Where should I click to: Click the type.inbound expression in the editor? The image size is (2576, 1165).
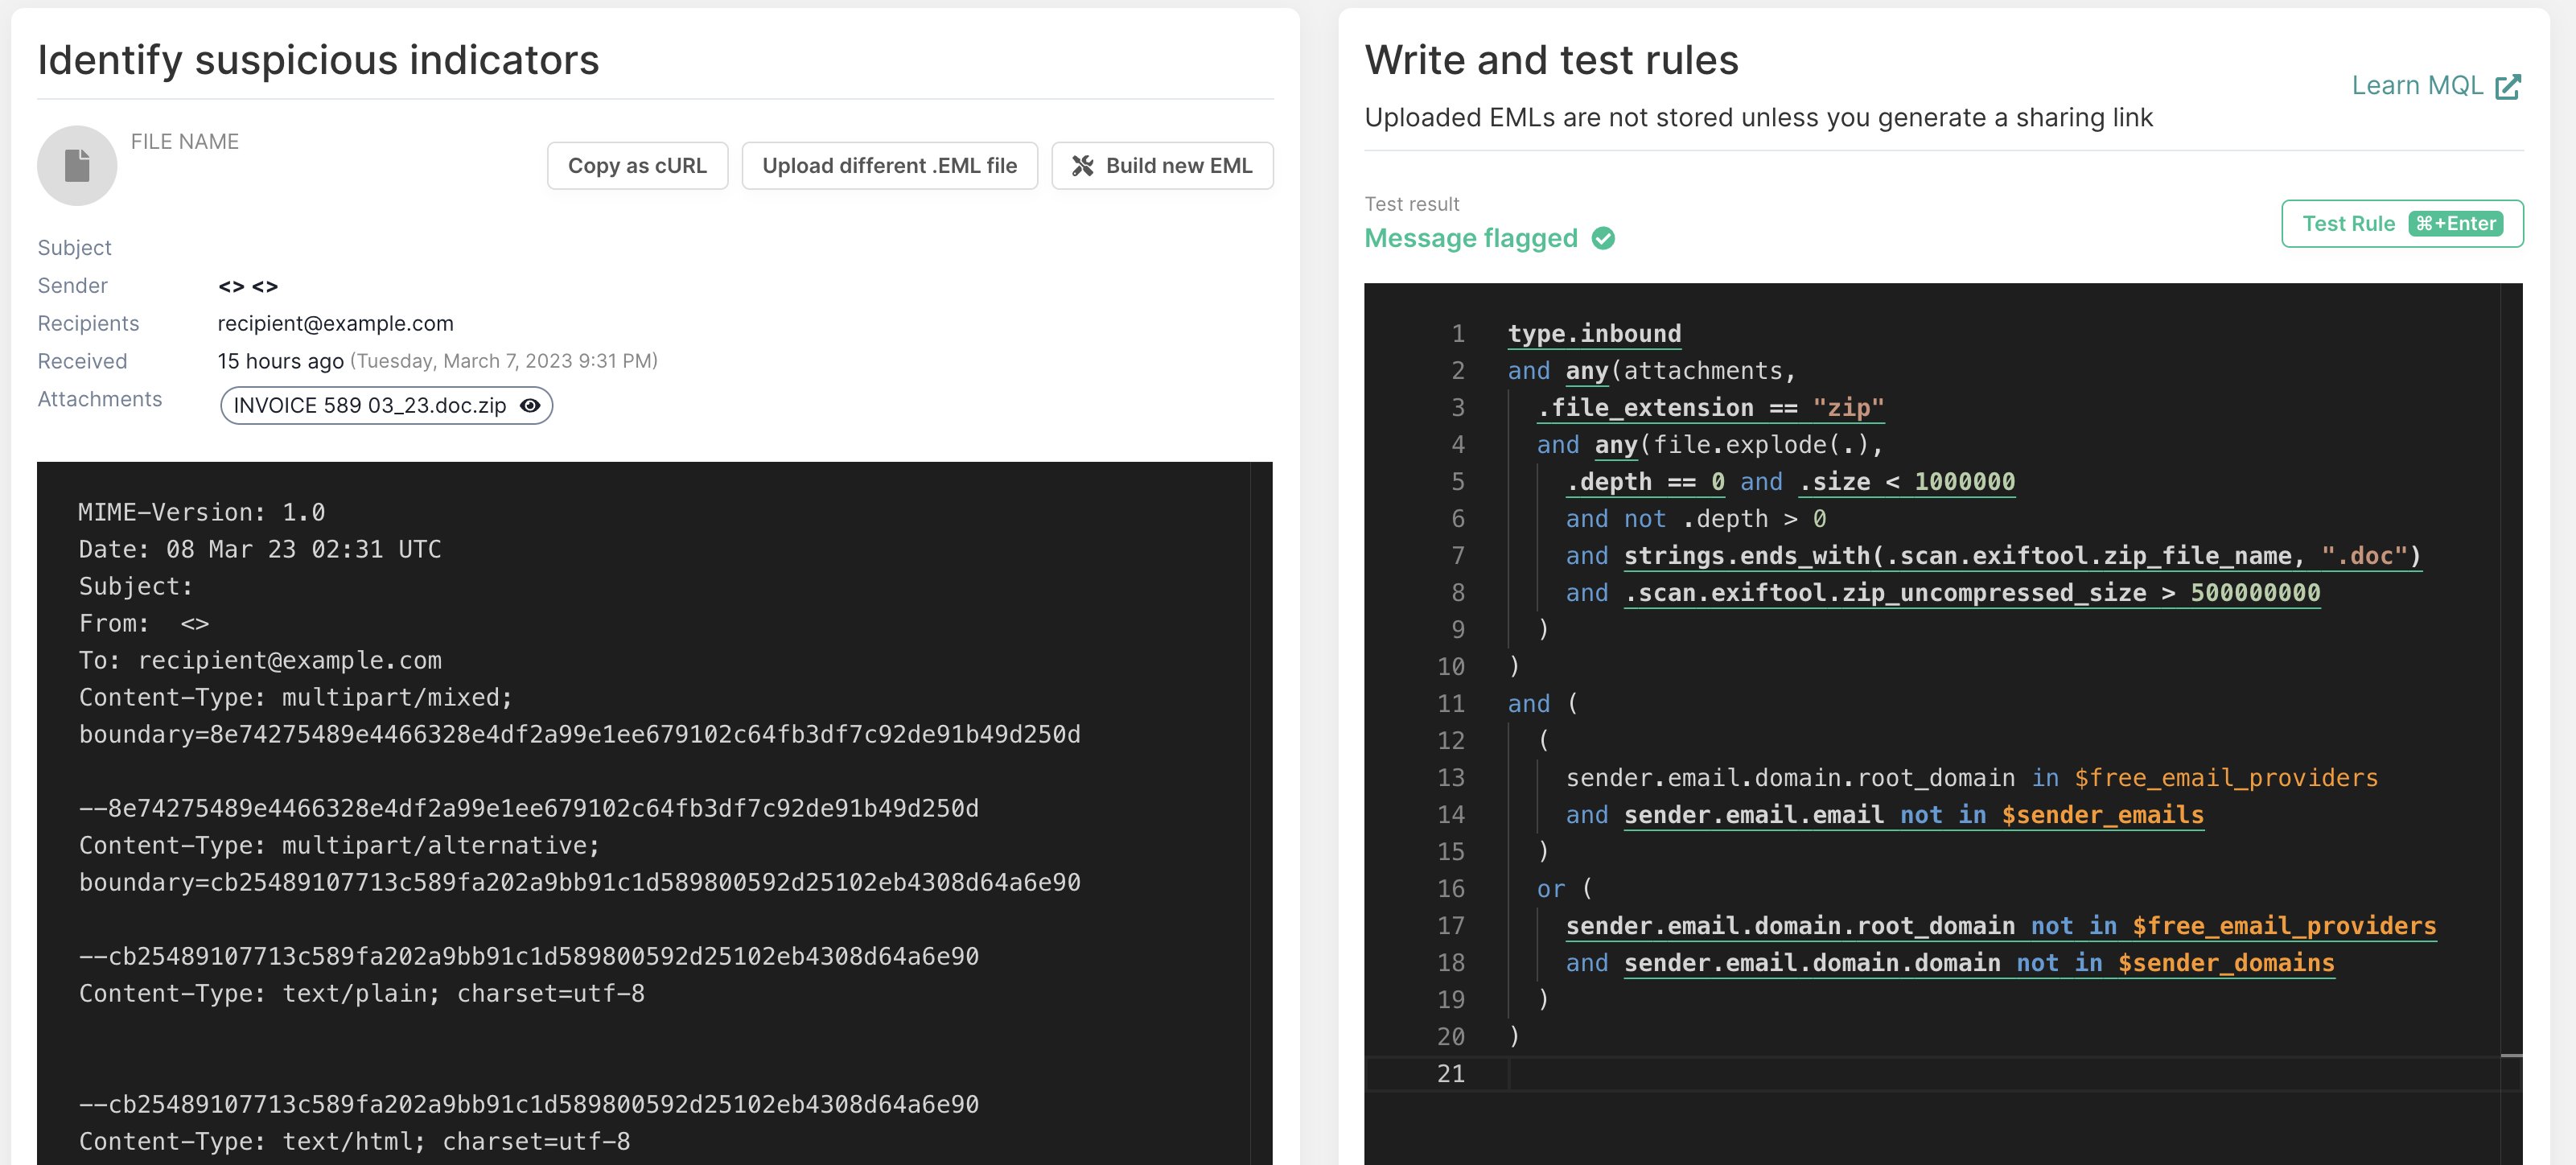tap(1592, 333)
